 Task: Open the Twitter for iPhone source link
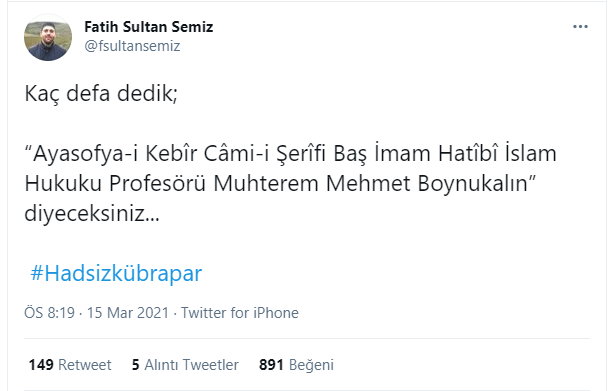pos(240,313)
